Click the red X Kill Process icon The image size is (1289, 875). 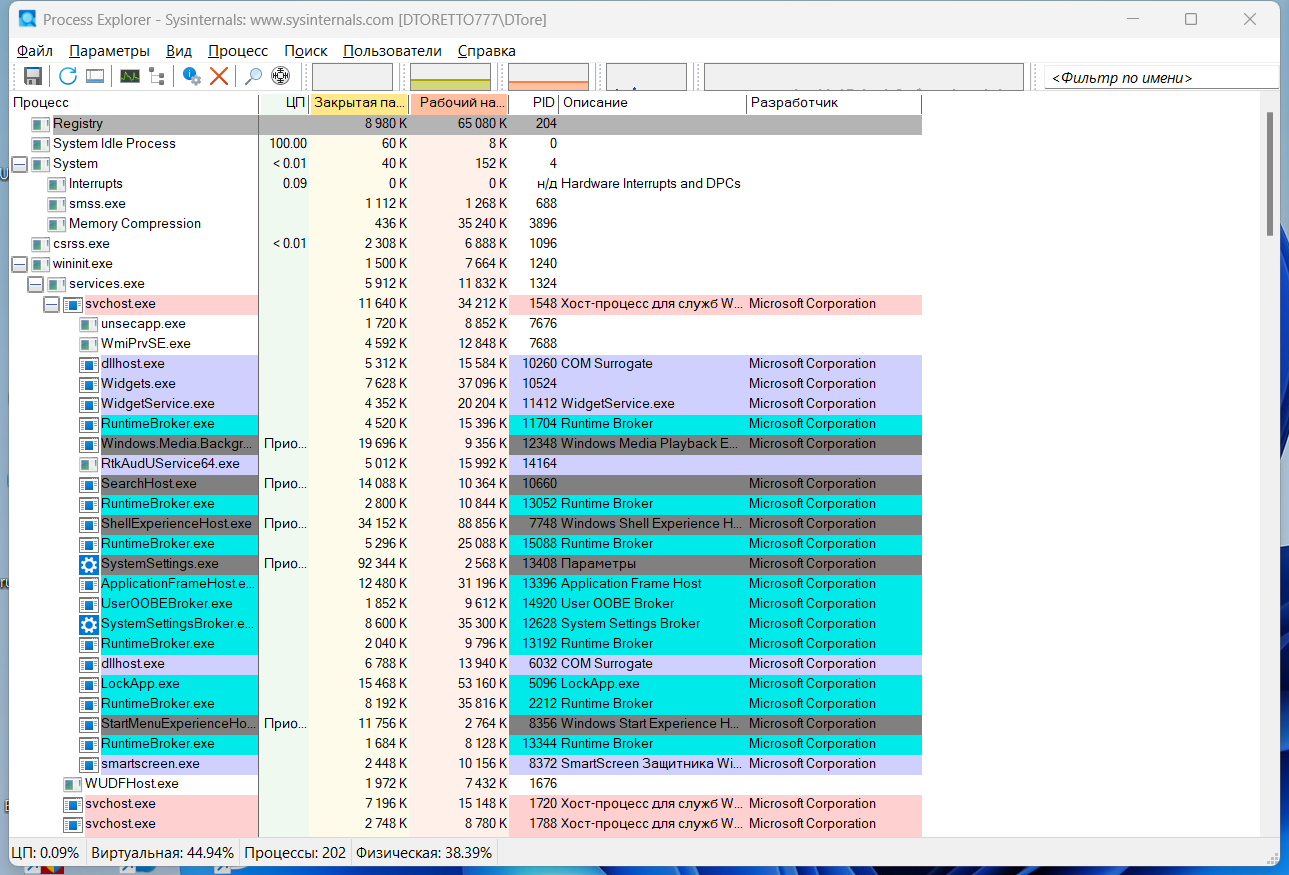[219, 76]
